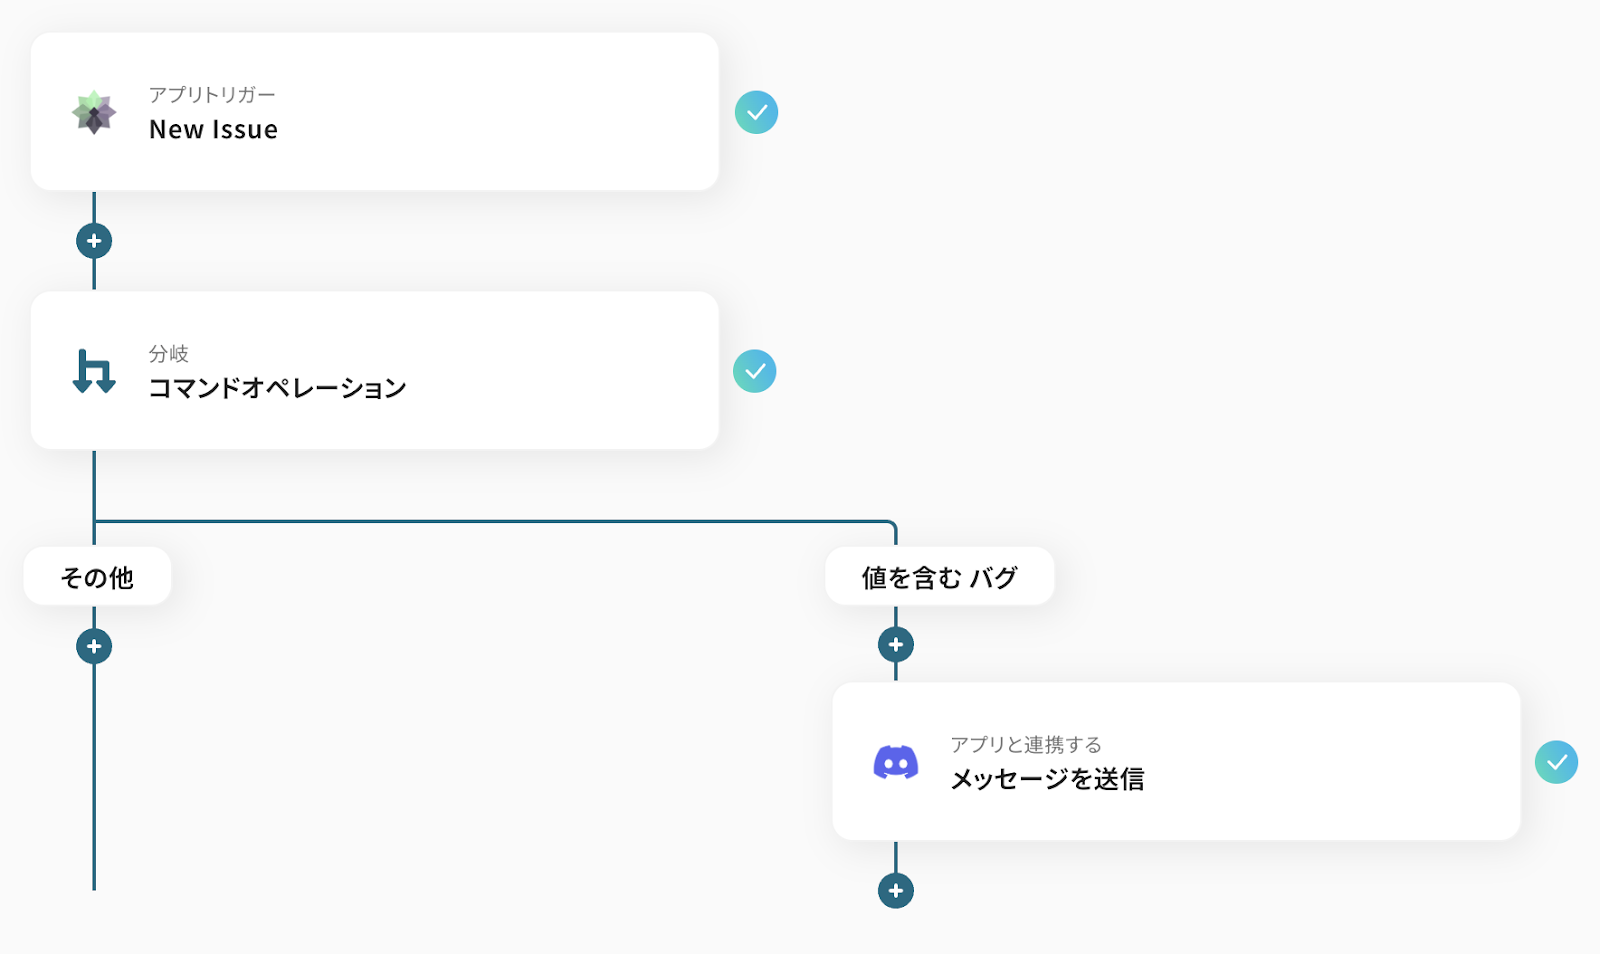Click the Discord logo icon

coord(896,762)
